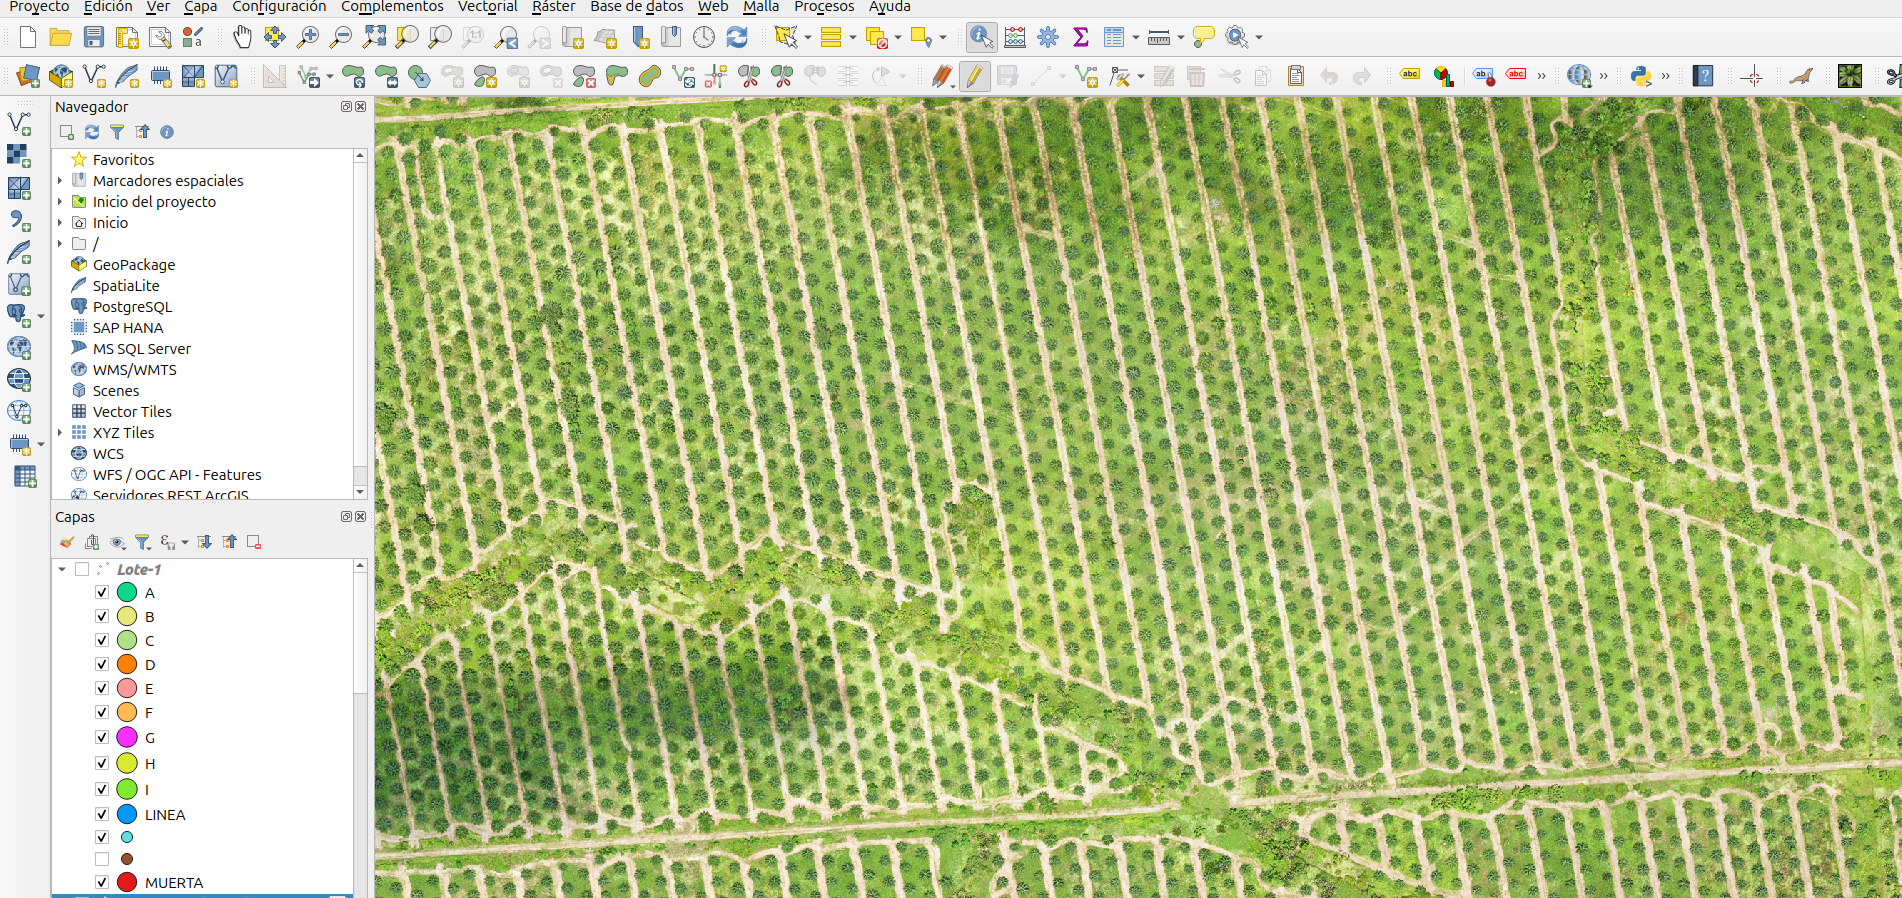Image resolution: width=1902 pixels, height=898 pixels.
Task: Expand the Inicio del proyecto node
Action: tap(60, 202)
